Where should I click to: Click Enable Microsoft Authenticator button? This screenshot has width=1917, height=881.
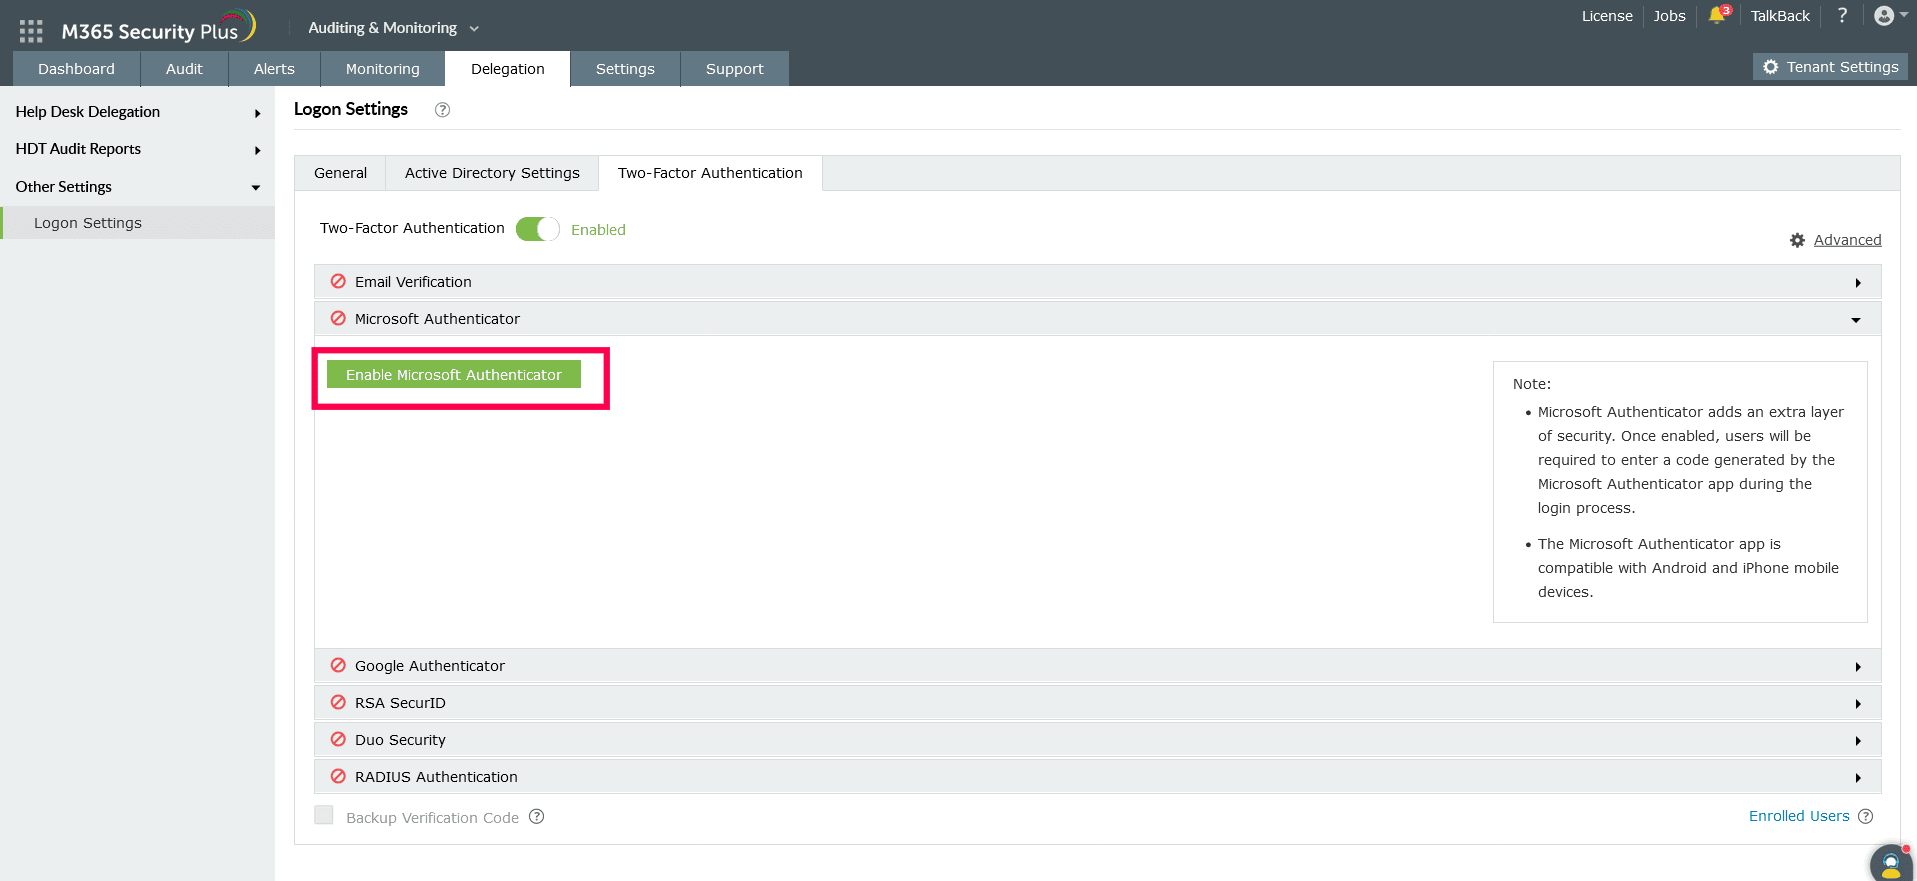[x=454, y=374]
